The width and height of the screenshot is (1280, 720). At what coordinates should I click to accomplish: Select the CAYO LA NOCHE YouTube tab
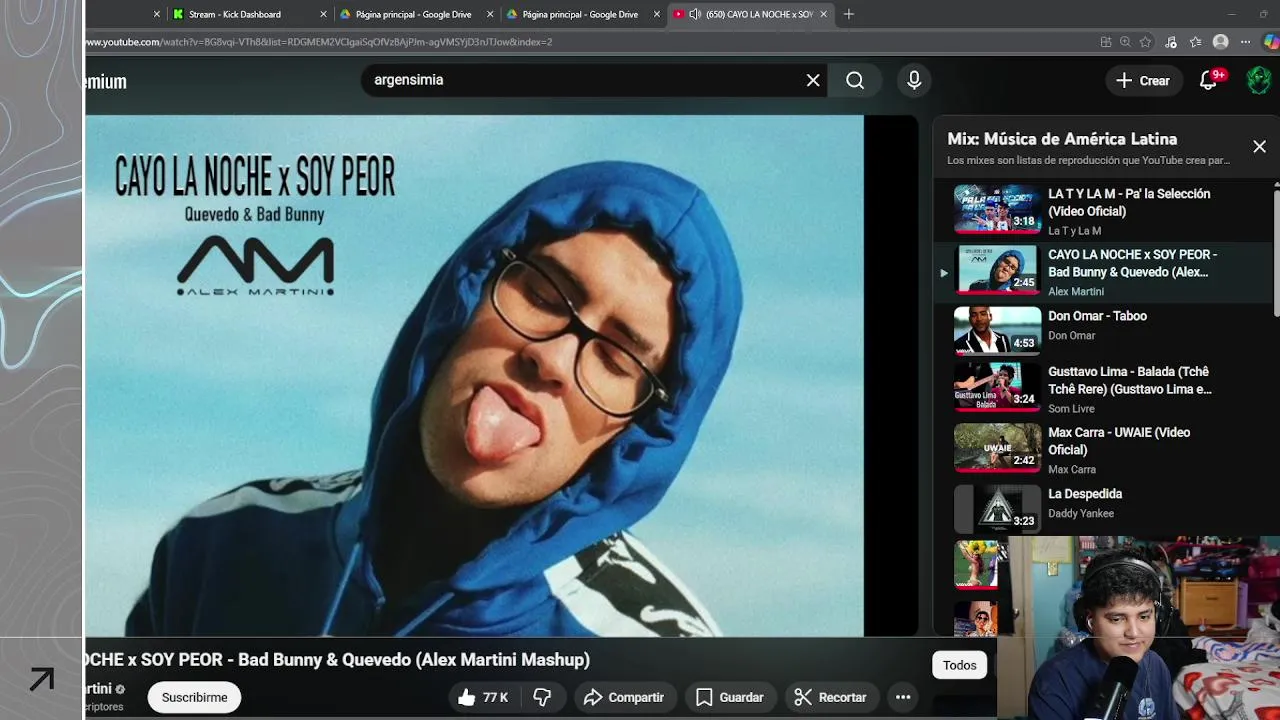coord(750,14)
